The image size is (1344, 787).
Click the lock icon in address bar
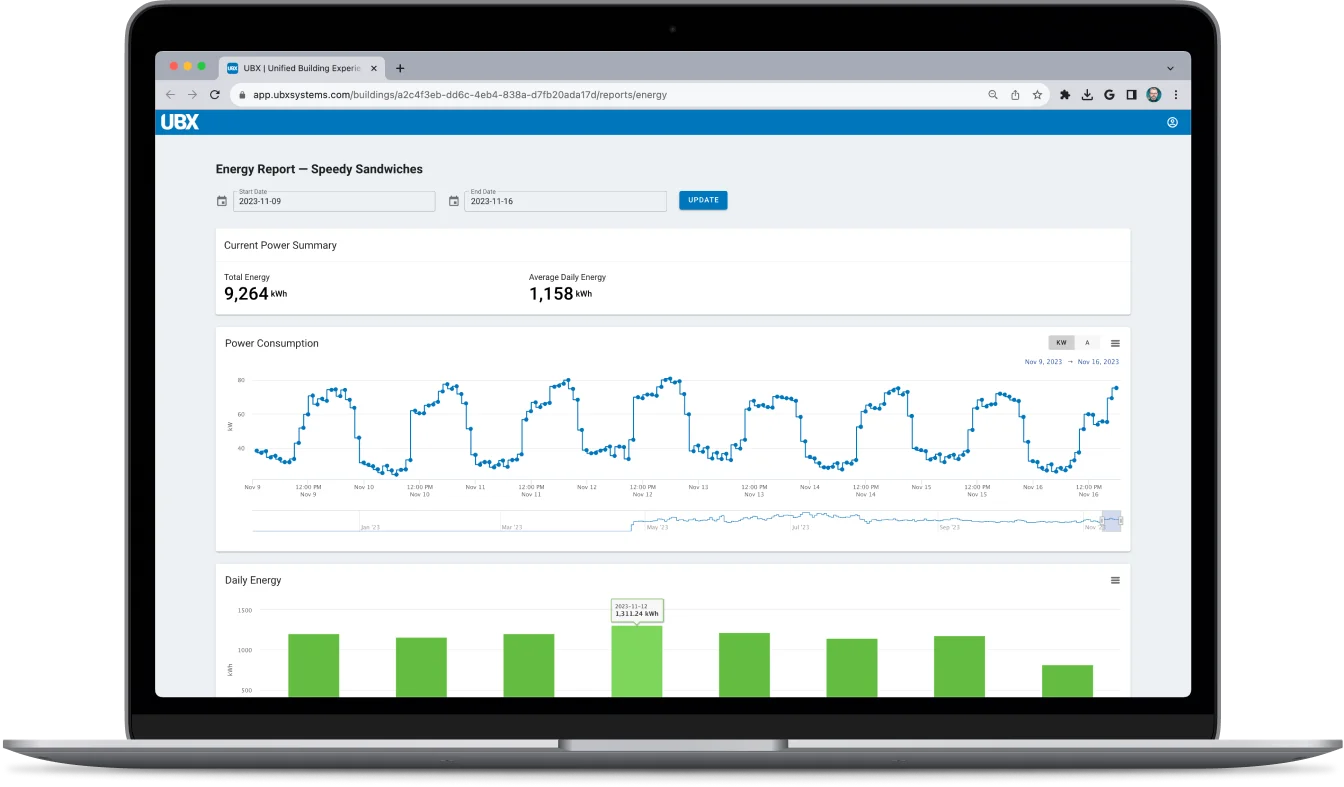pyautogui.click(x=241, y=95)
